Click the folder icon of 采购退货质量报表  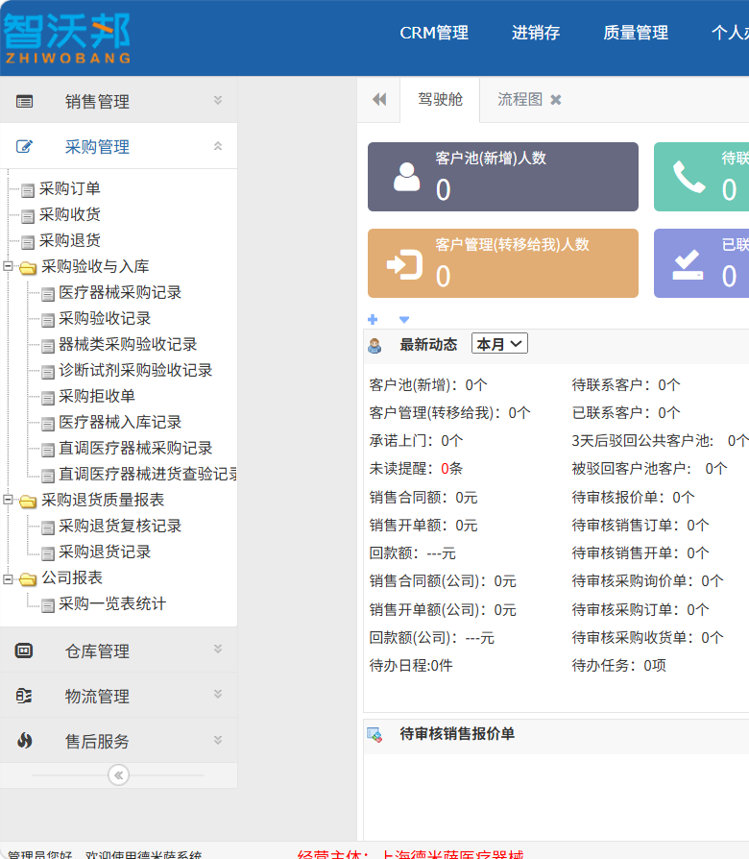[x=27, y=501]
